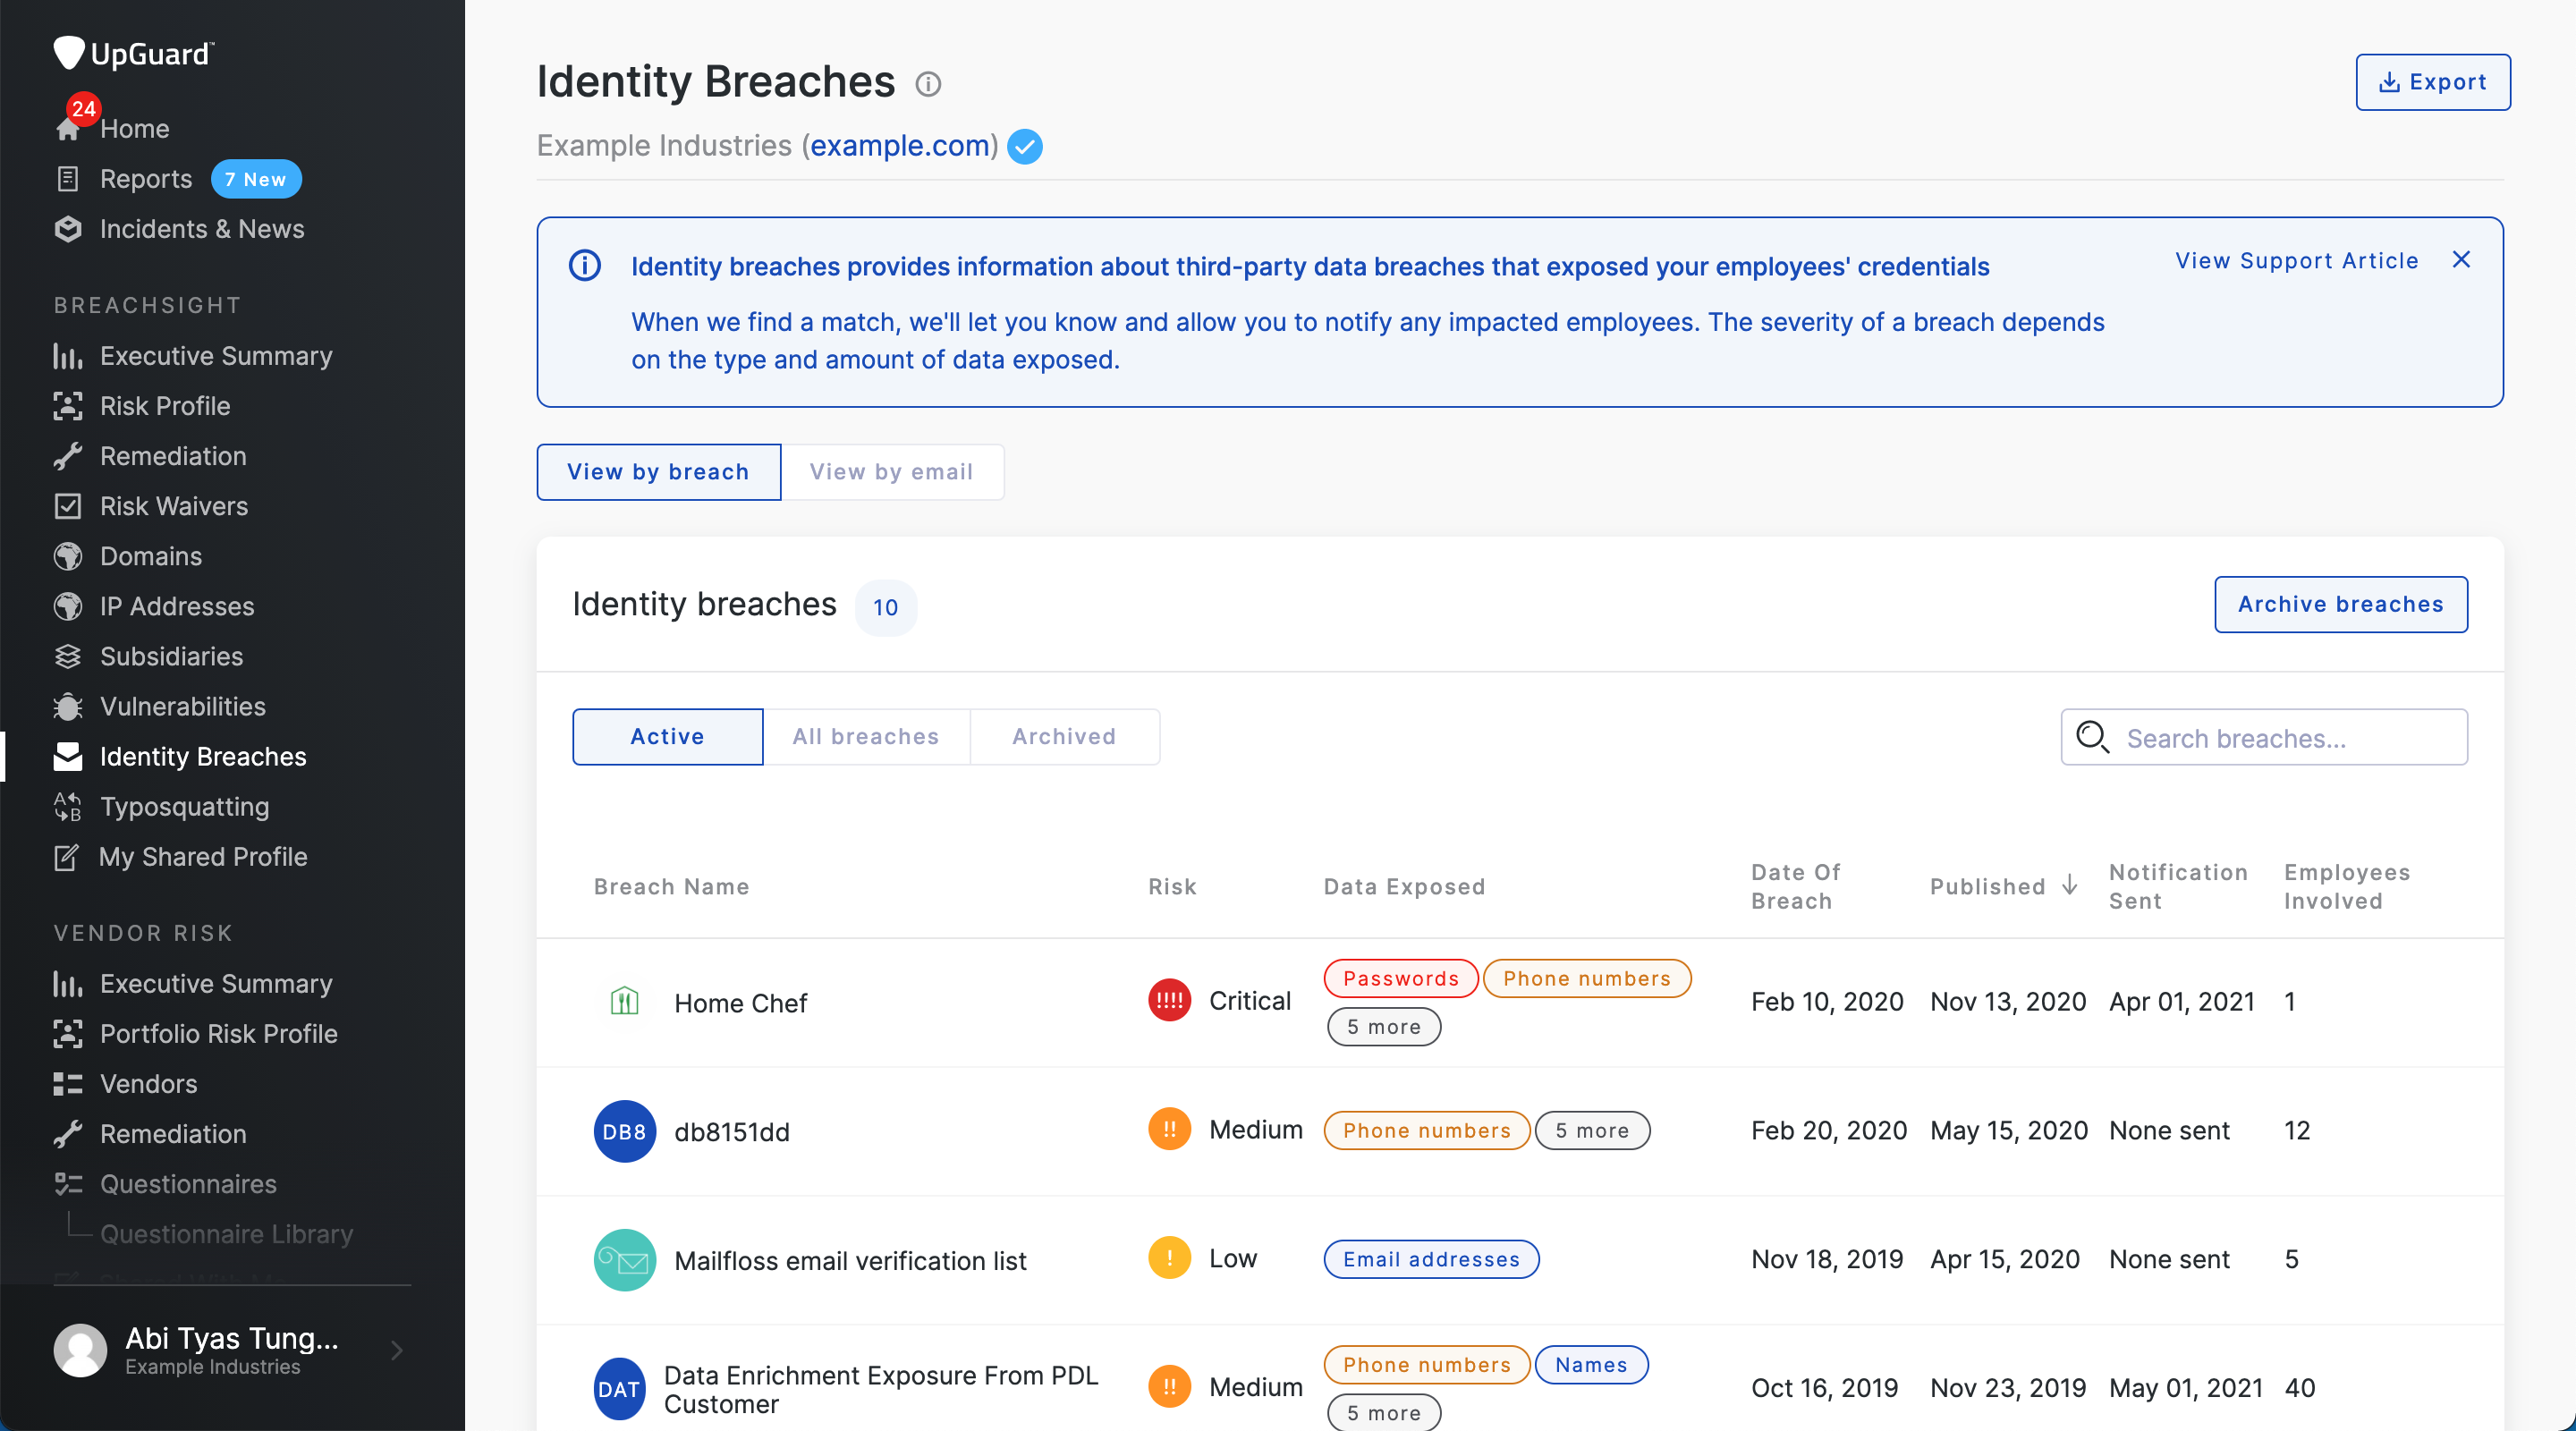This screenshot has width=2576, height=1431.
Task: Click the Mailfloss breach envelope avatar
Action: coord(625,1260)
